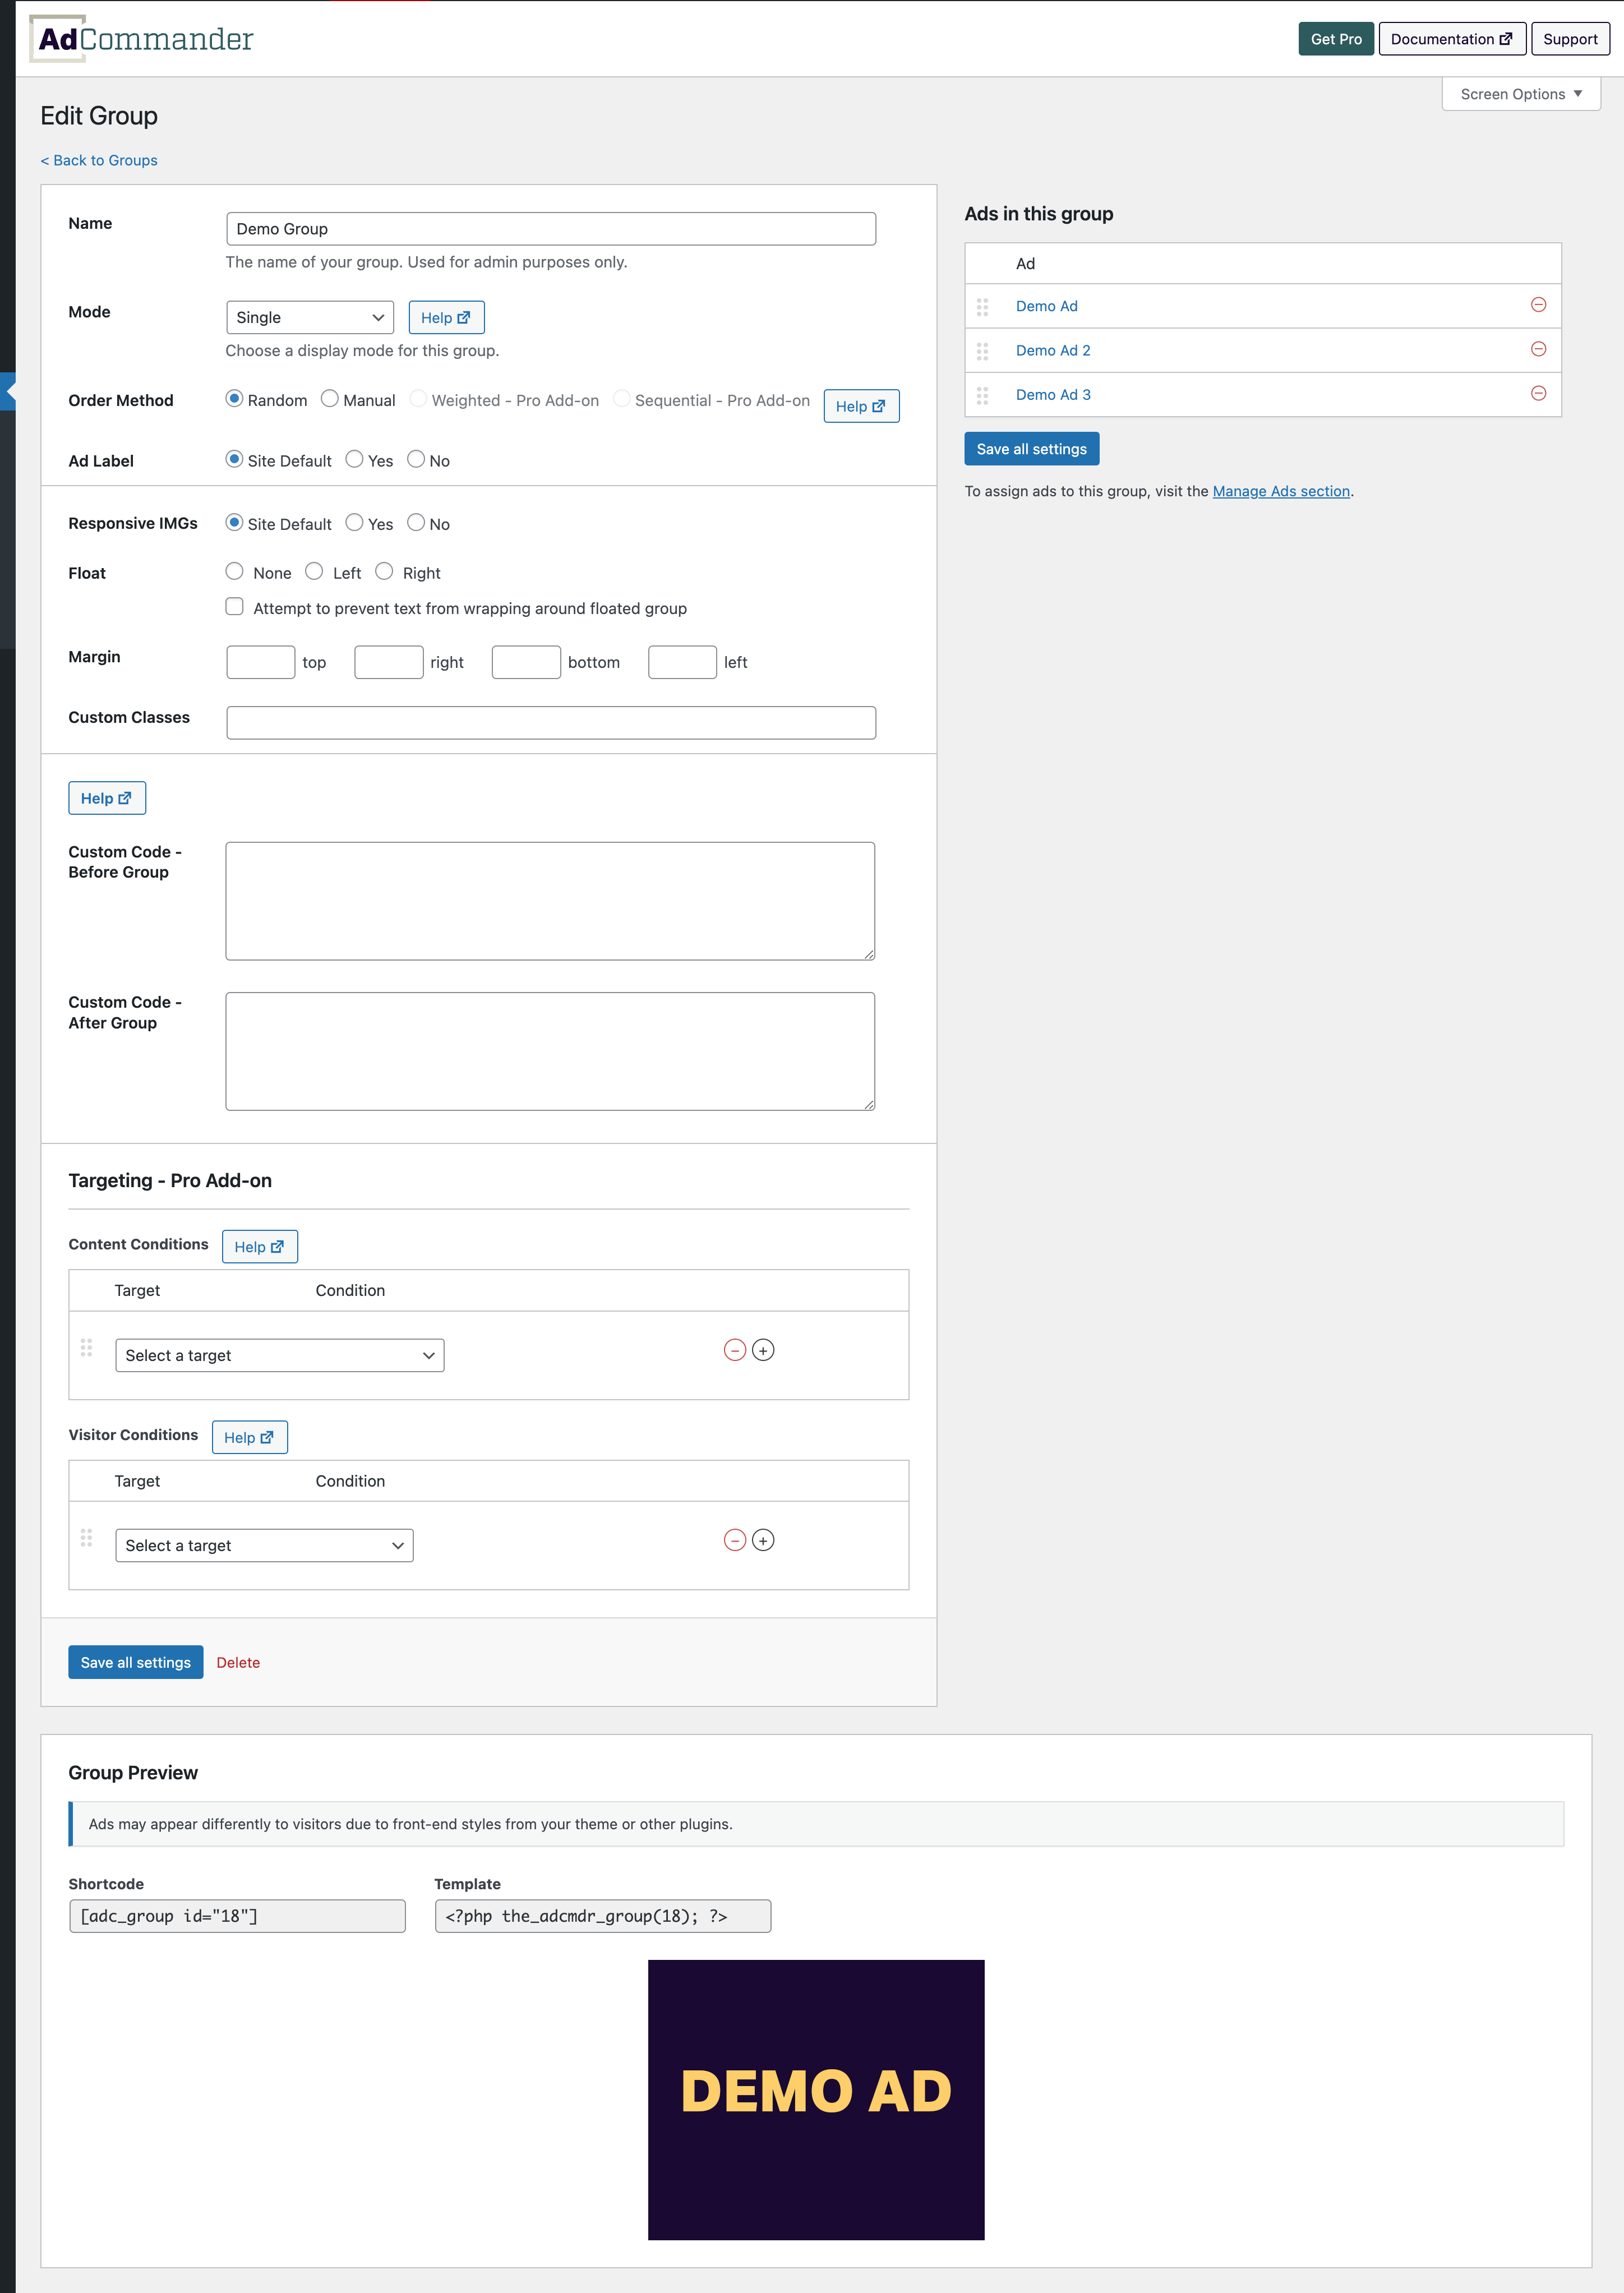This screenshot has height=2293, width=1624.
Task: Remove Demo Ad 3 from the group
Action: pyautogui.click(x=1538, y=393)
